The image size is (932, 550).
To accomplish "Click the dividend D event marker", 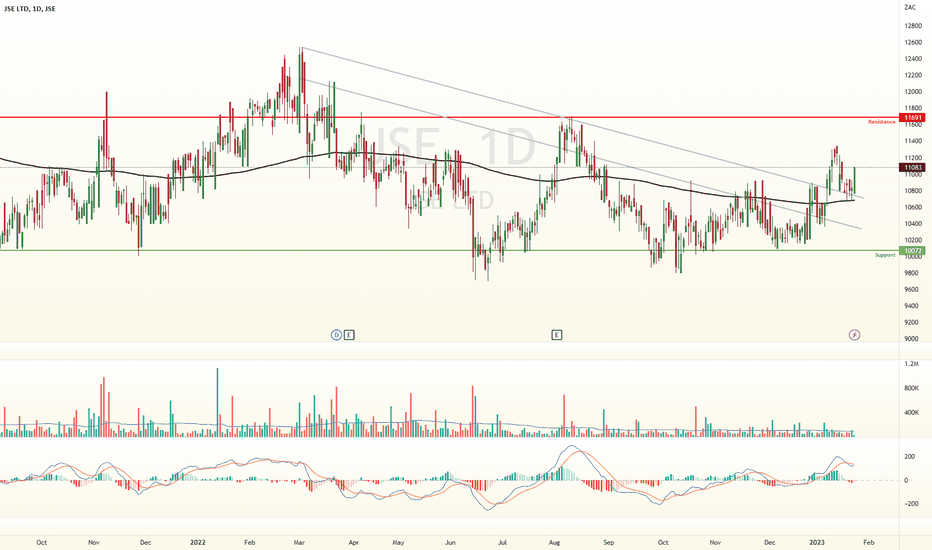I will pos(336,335).
